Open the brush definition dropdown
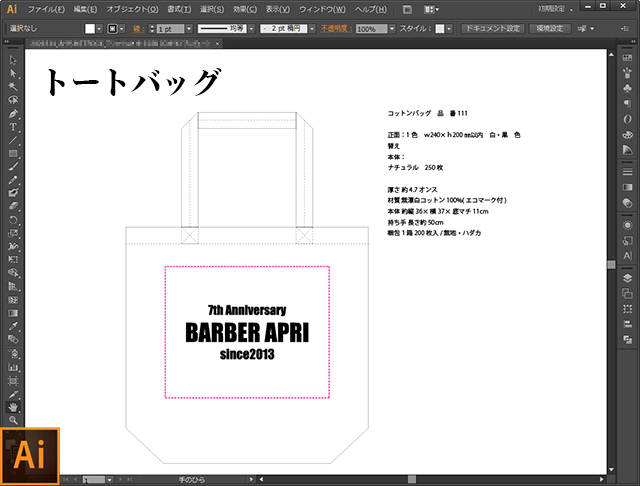The height and width of the screenshot is (486, 640). [x=312, y=29]
